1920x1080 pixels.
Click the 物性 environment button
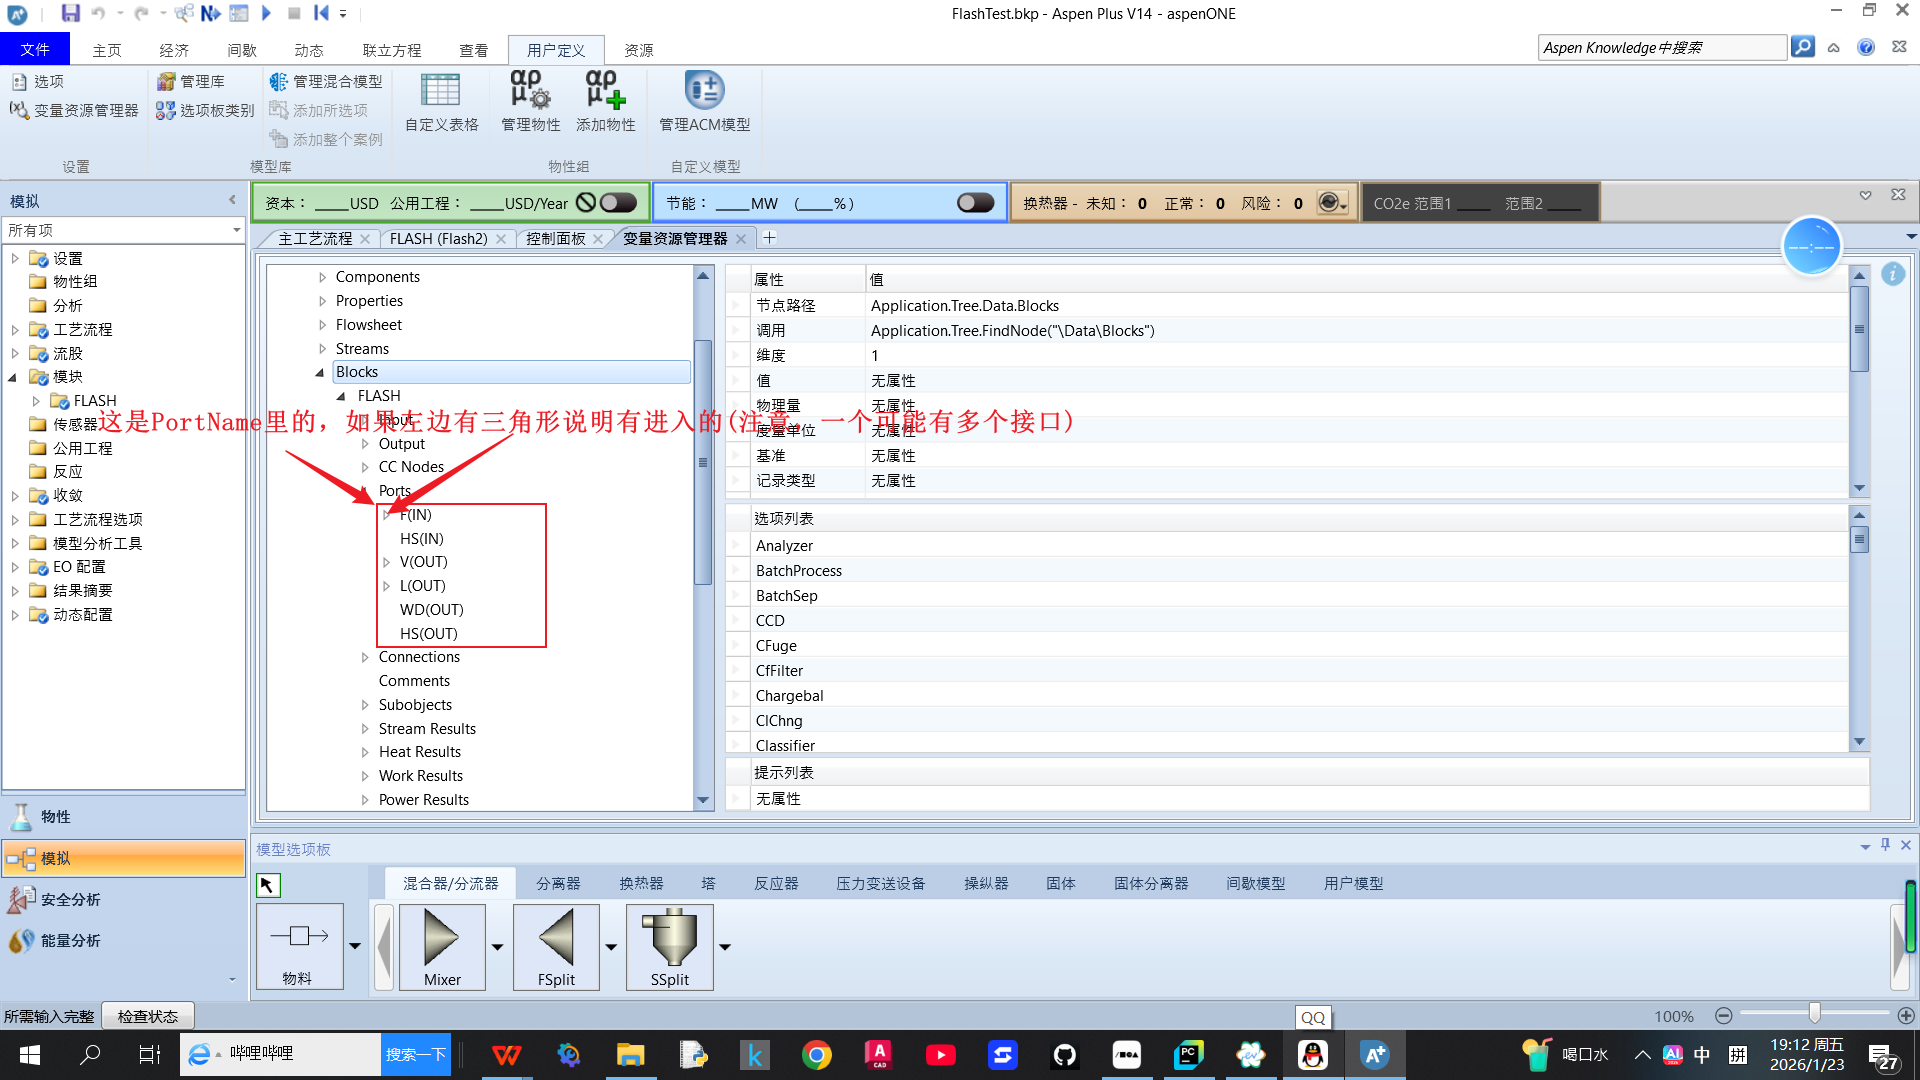56,816
